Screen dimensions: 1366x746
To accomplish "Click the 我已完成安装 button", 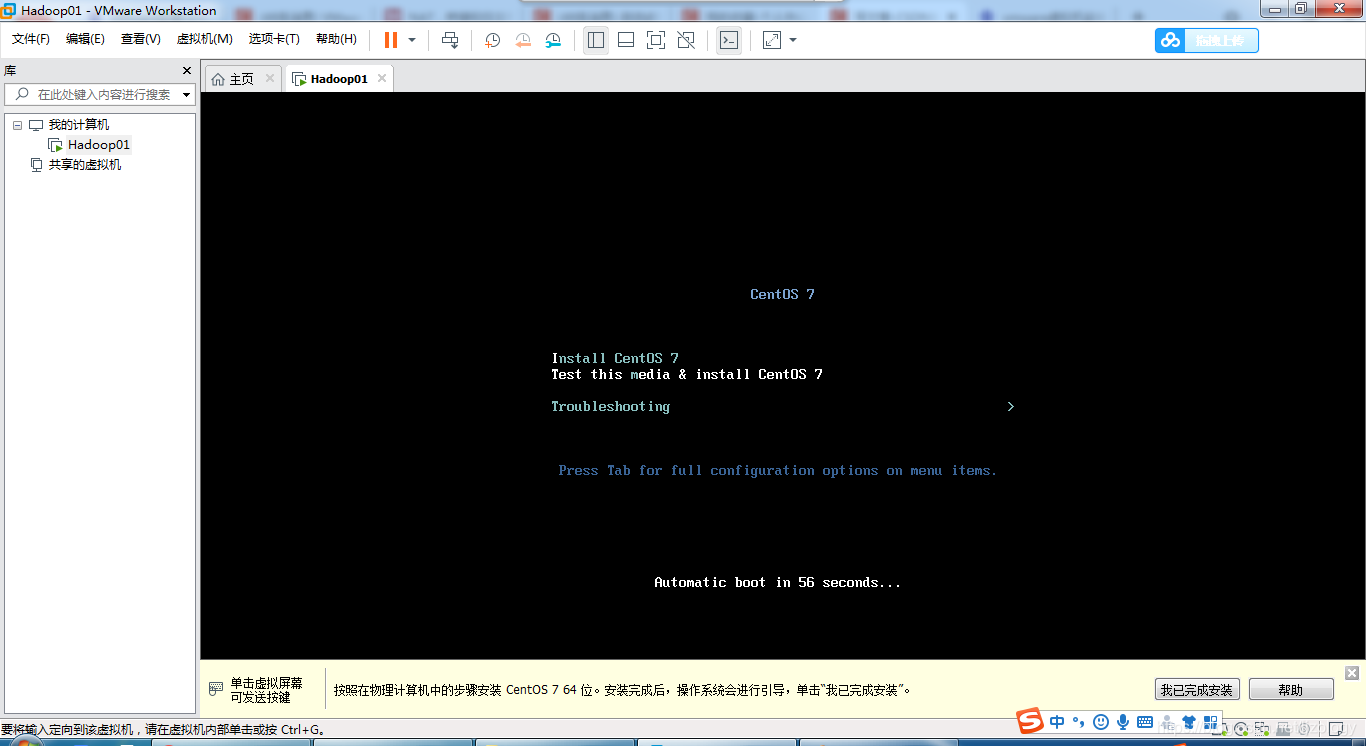I will 1198,690.
